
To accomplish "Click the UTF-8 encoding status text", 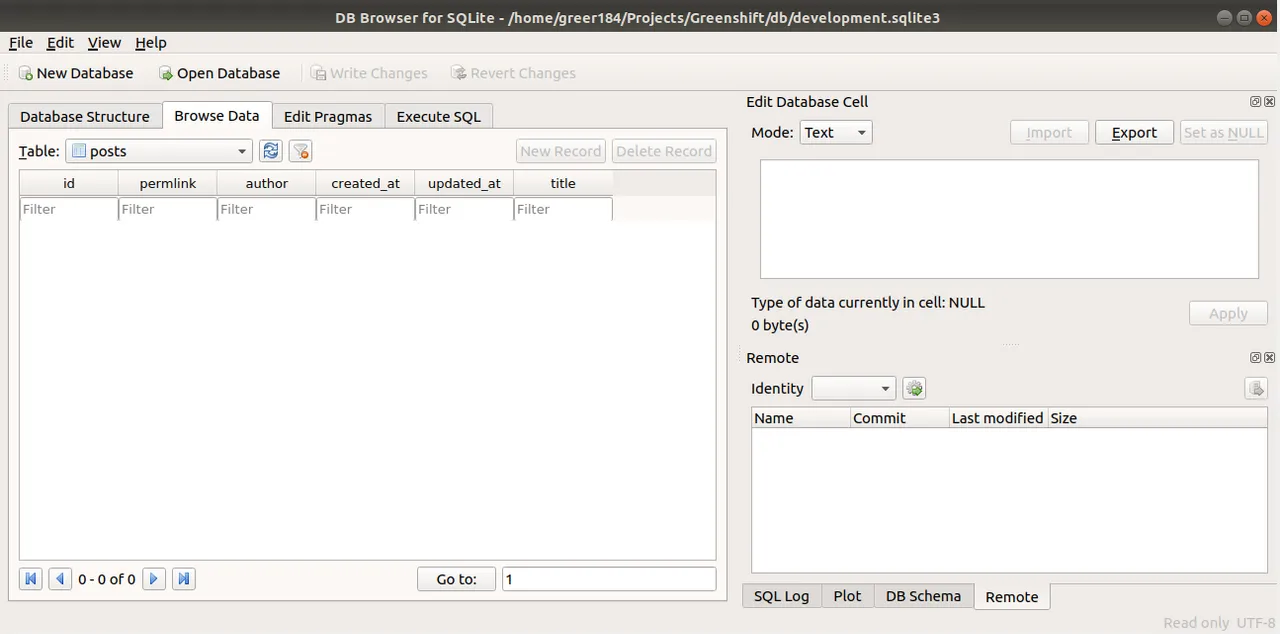I will tap(1257, 622).
